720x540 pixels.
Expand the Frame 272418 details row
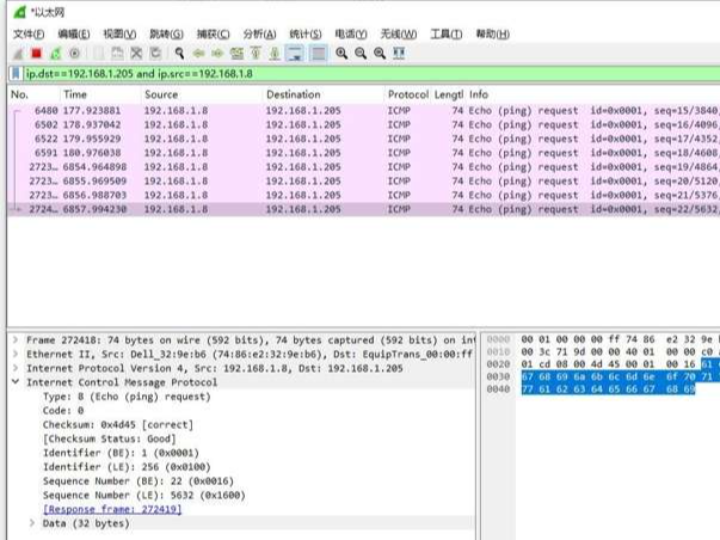tap(15, 341)
